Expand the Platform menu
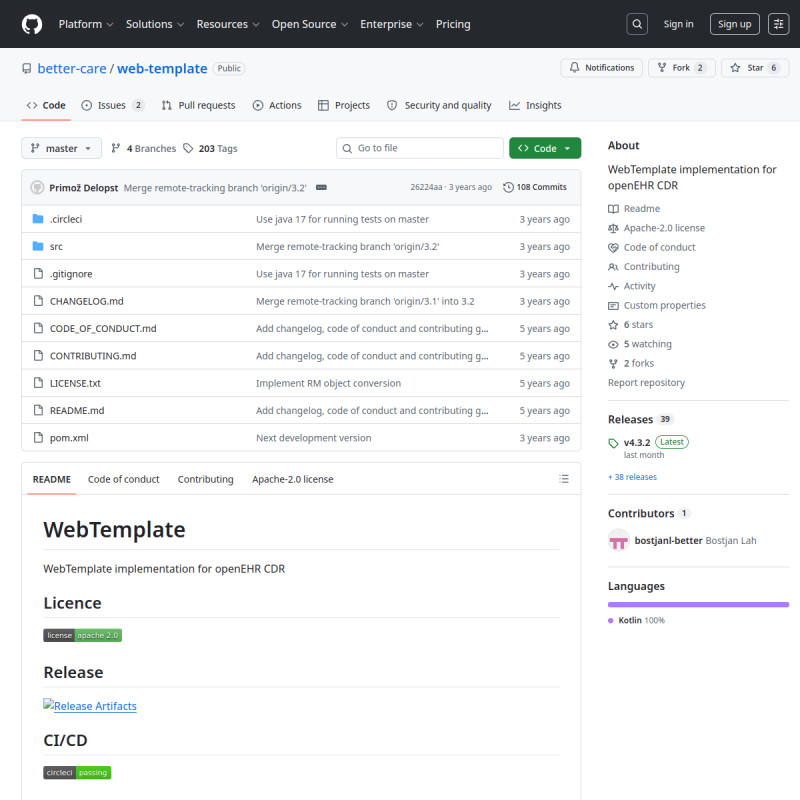Viewport: 800px width, 800px height. coord(86,24)
